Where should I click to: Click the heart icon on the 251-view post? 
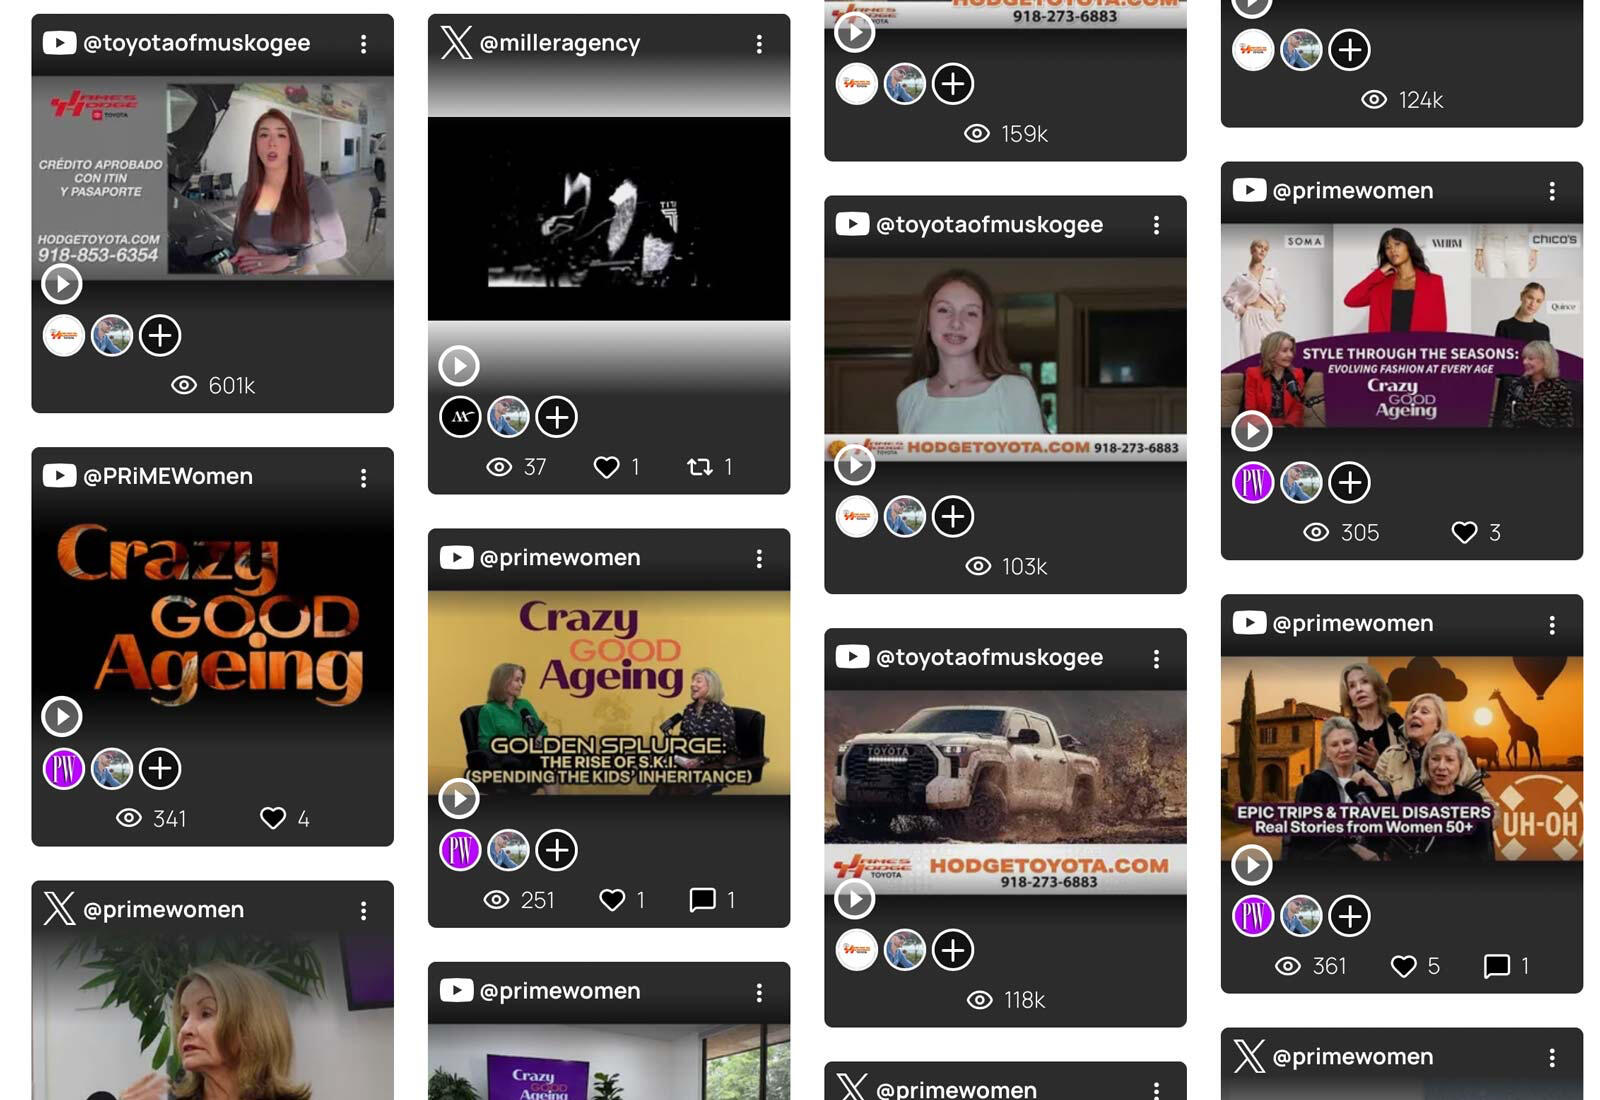tap(612, 900)
